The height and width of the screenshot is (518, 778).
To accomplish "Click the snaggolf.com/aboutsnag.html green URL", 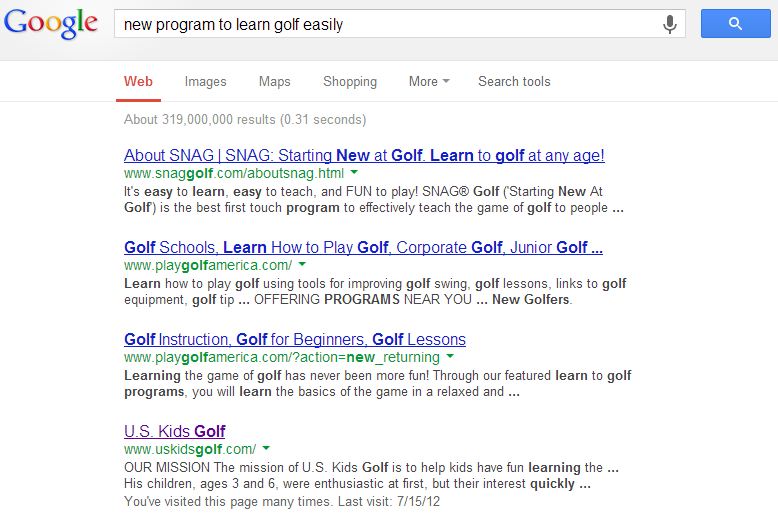I will coord(234,173).
